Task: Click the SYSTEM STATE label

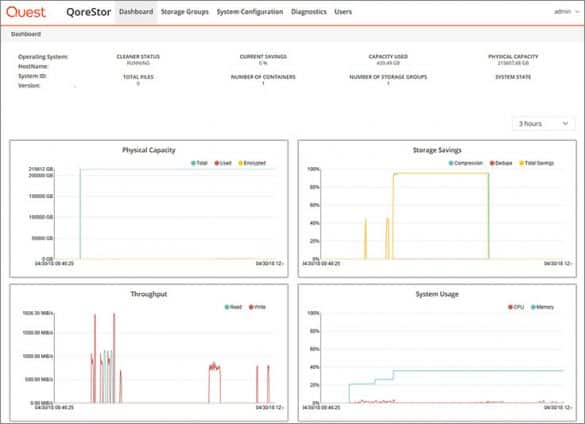Action: (x=513, y=77)
